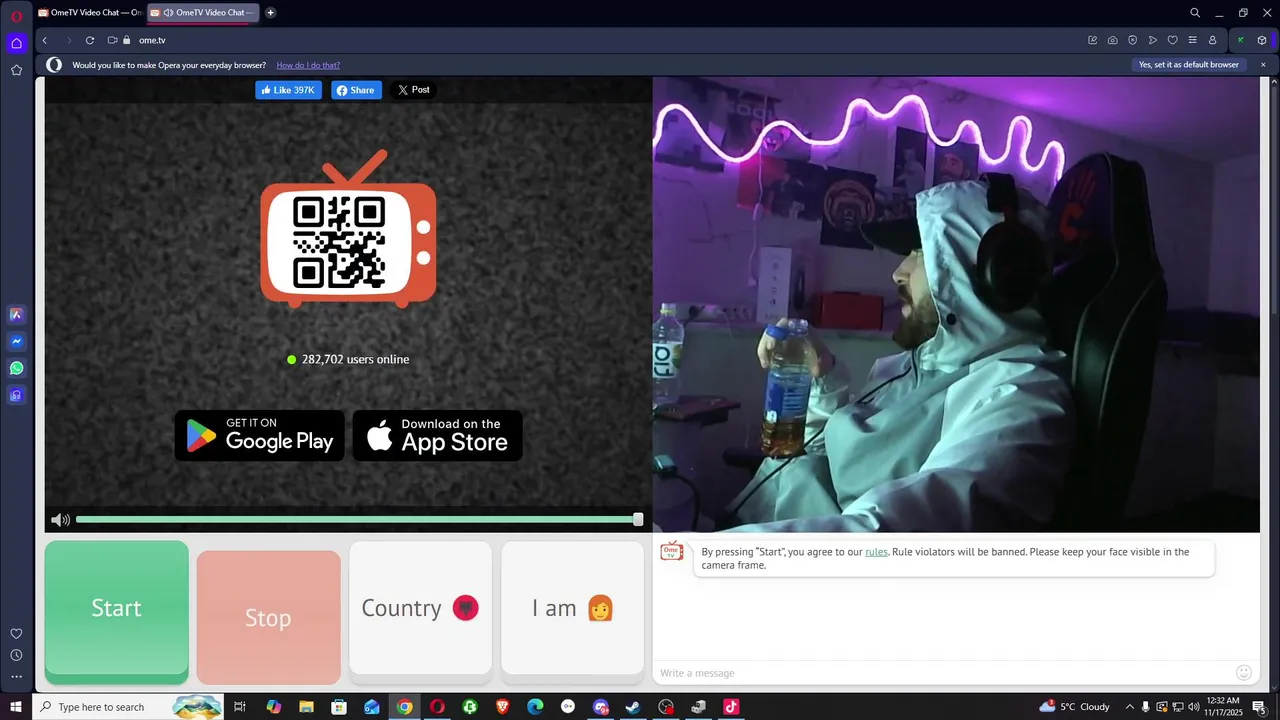Open the profile account icon
Screen dimensions: 1280x720
[1213, 40]
